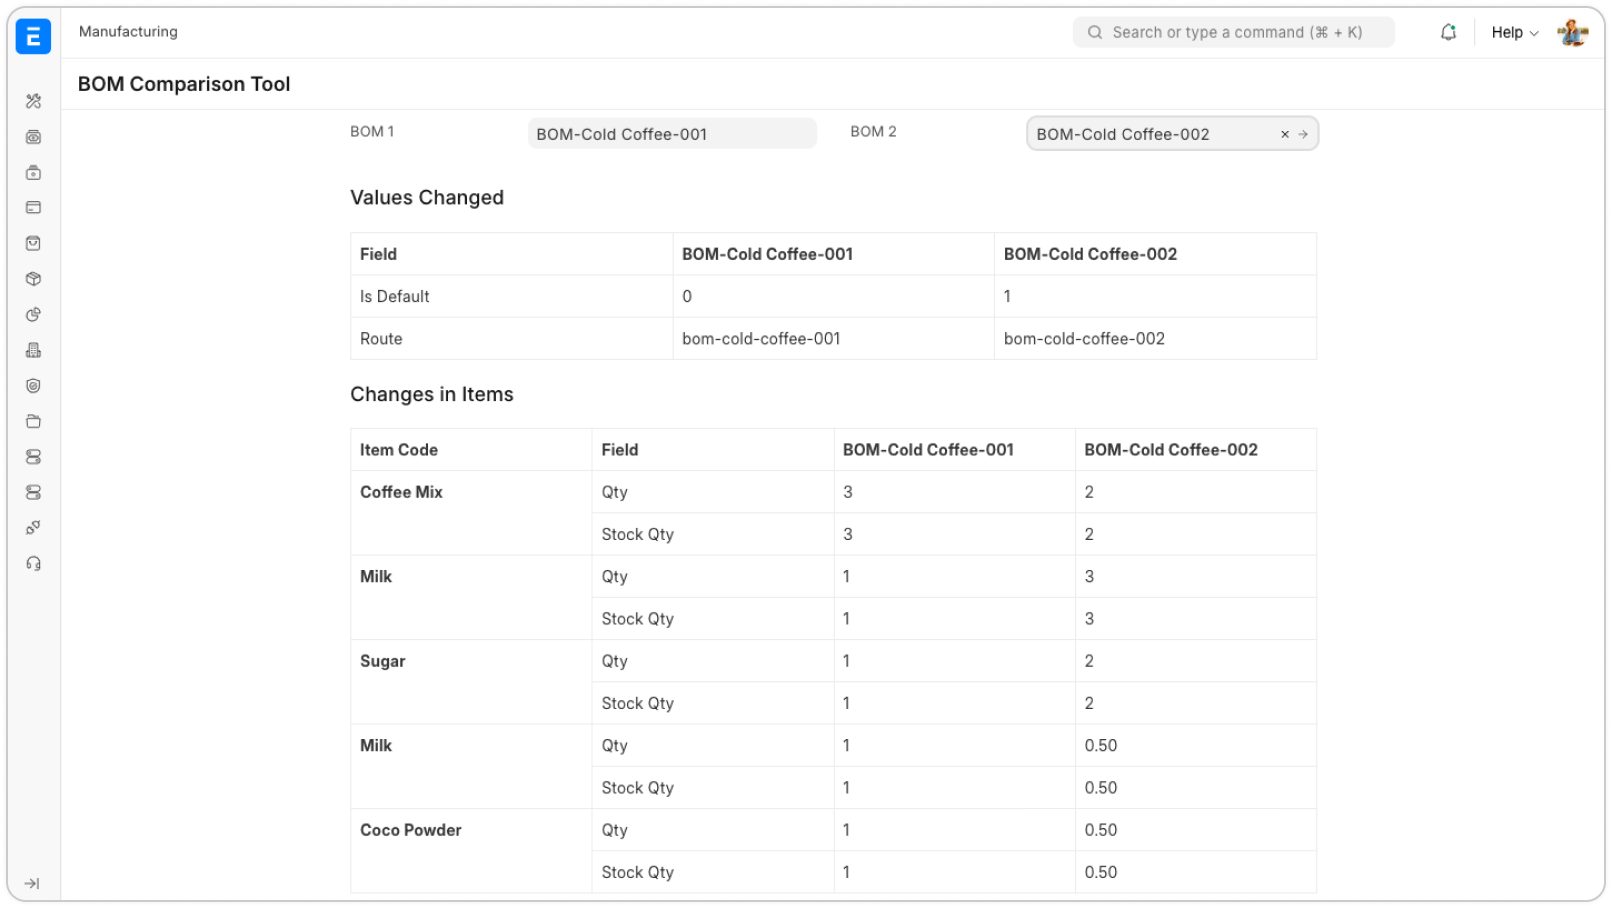Click the Manufacturing breadcrumb

[x=128, y=32]
